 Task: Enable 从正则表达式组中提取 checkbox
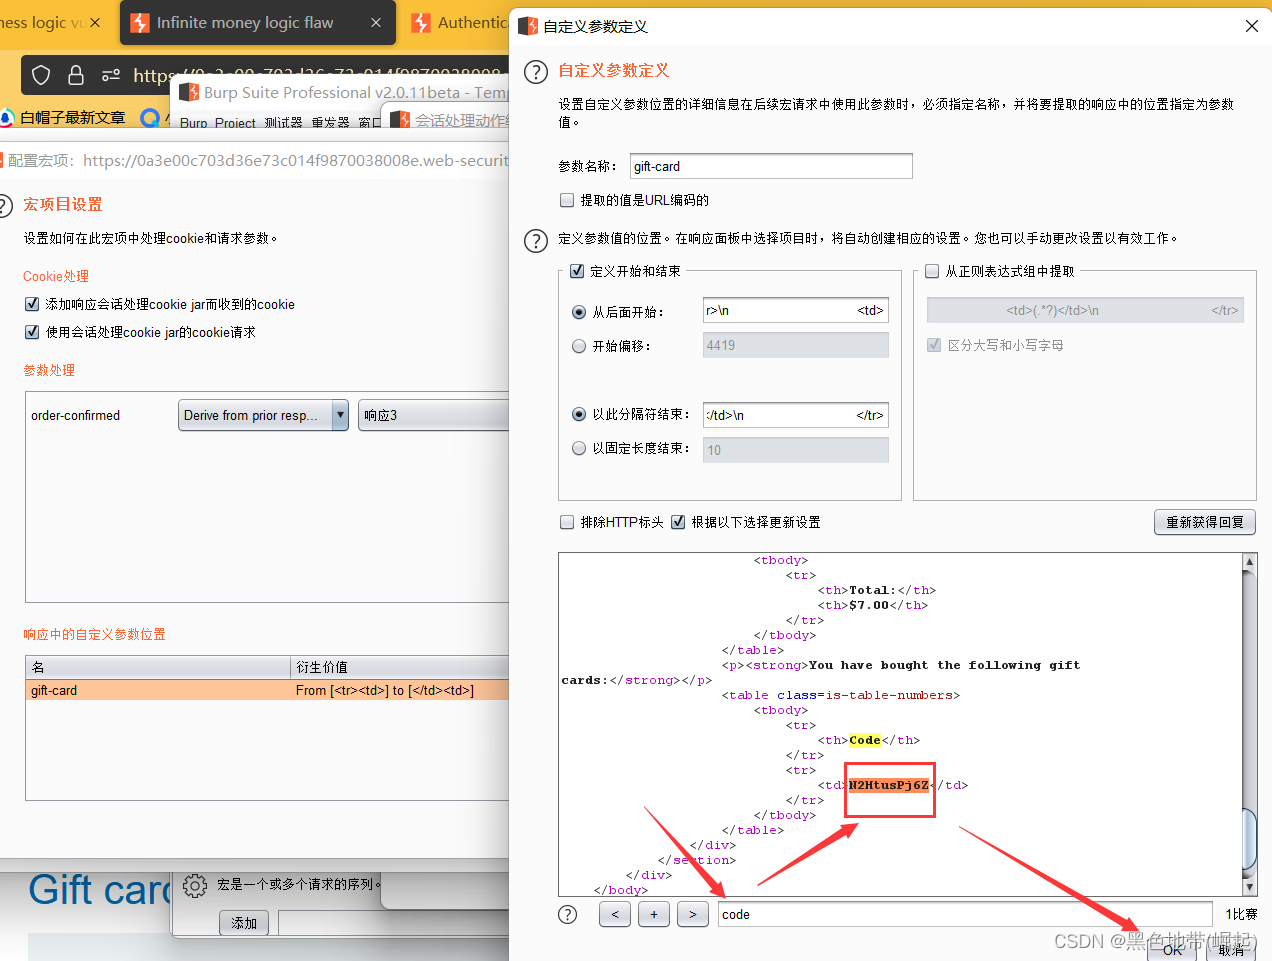[x=932, y=271]
